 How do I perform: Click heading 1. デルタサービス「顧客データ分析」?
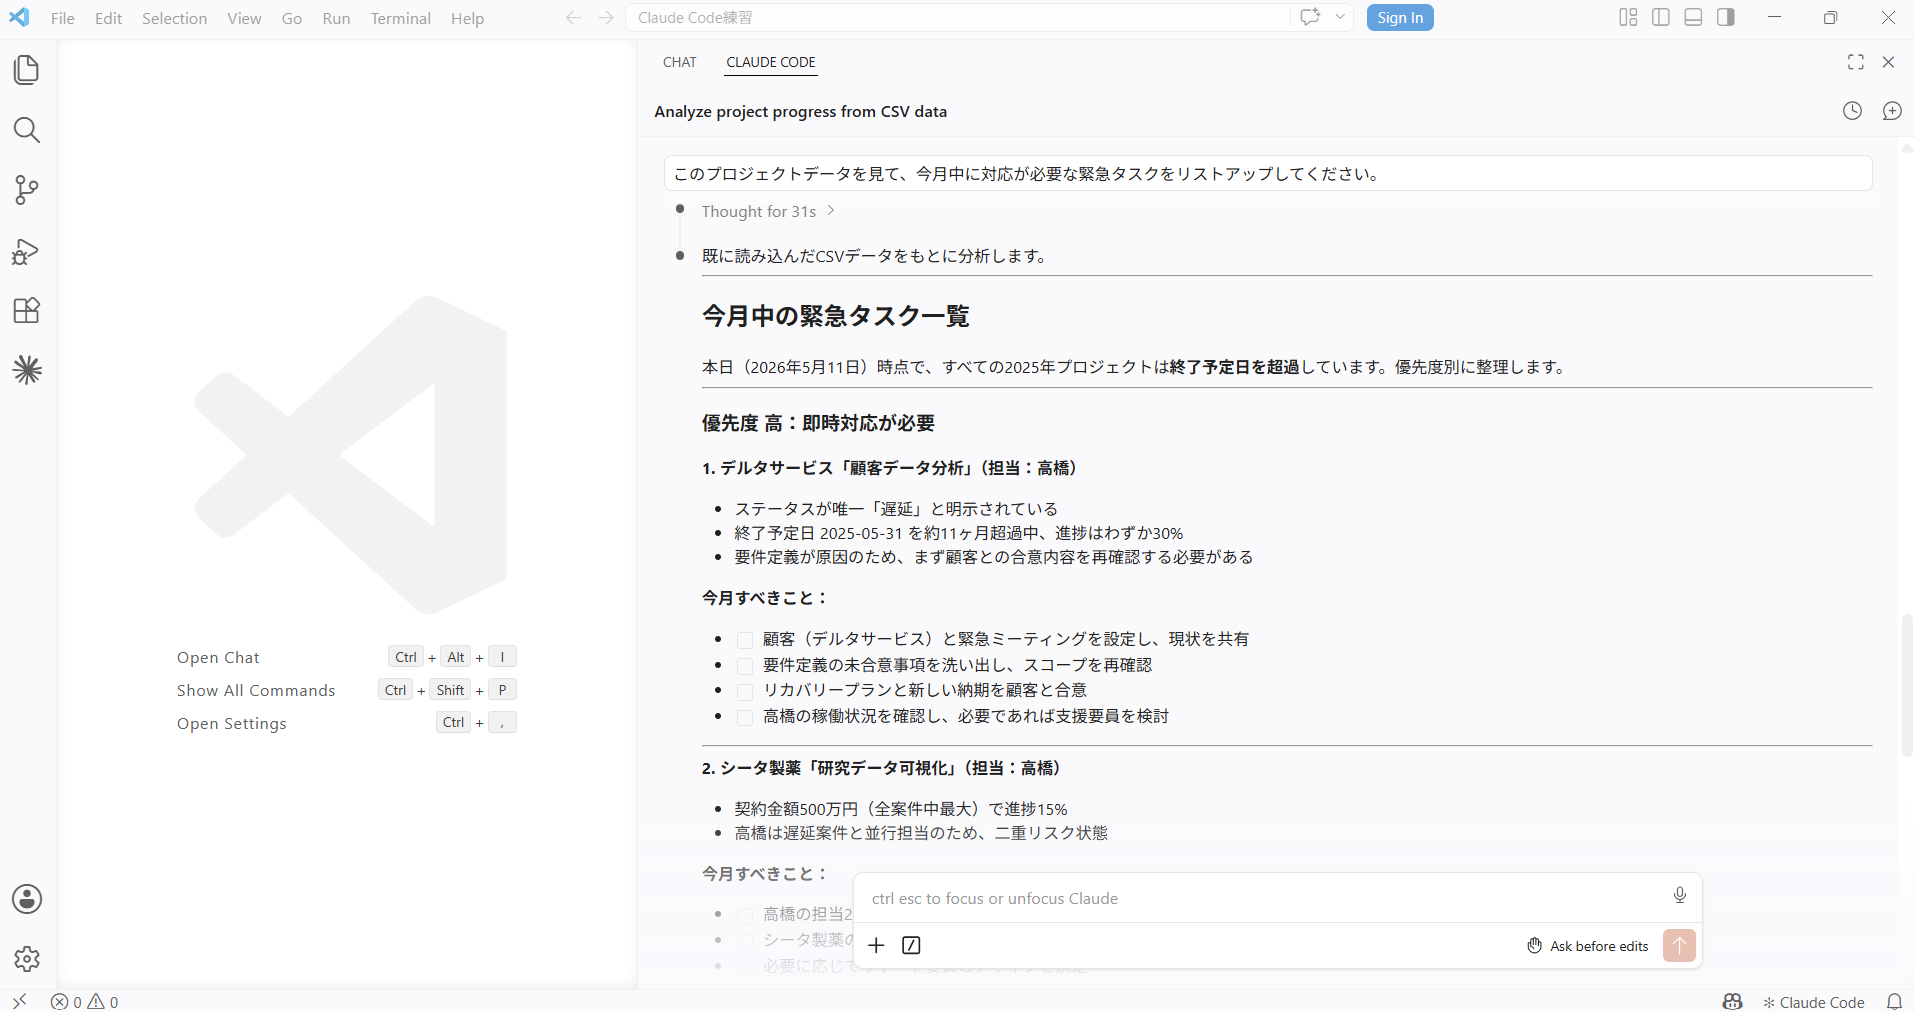coord(892,468)
